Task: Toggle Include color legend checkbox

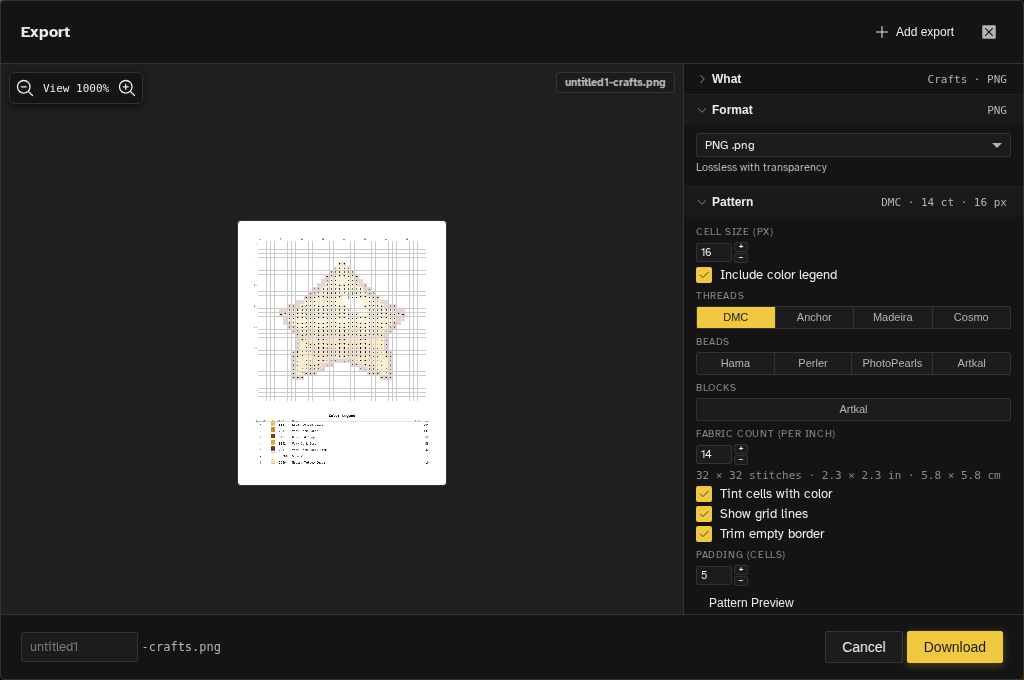Action: [x=704, y=275]
